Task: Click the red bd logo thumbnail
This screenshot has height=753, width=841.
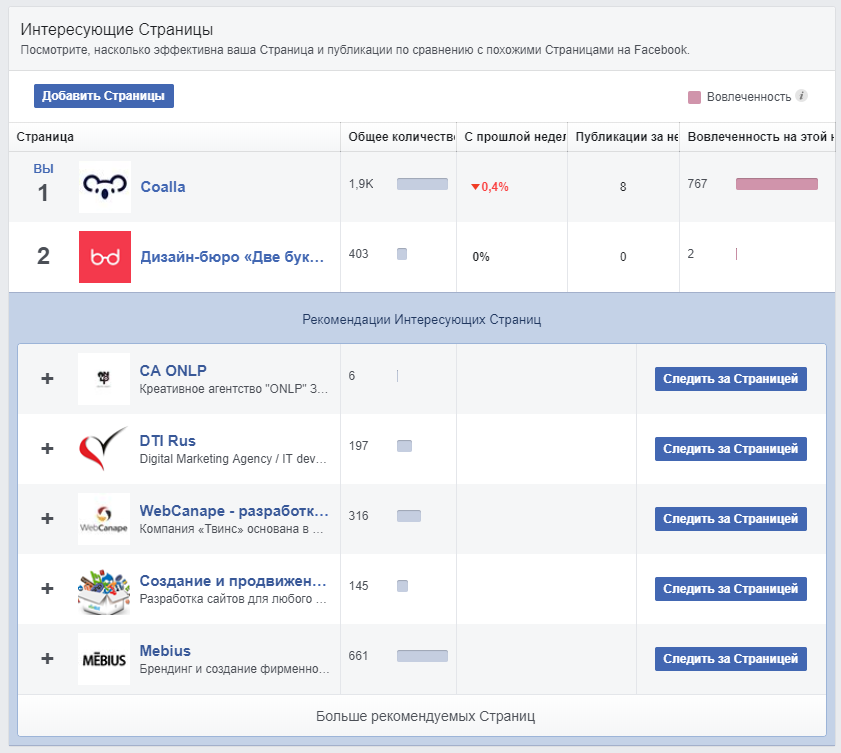Action: pyautogui.click(x=105, y=257)
